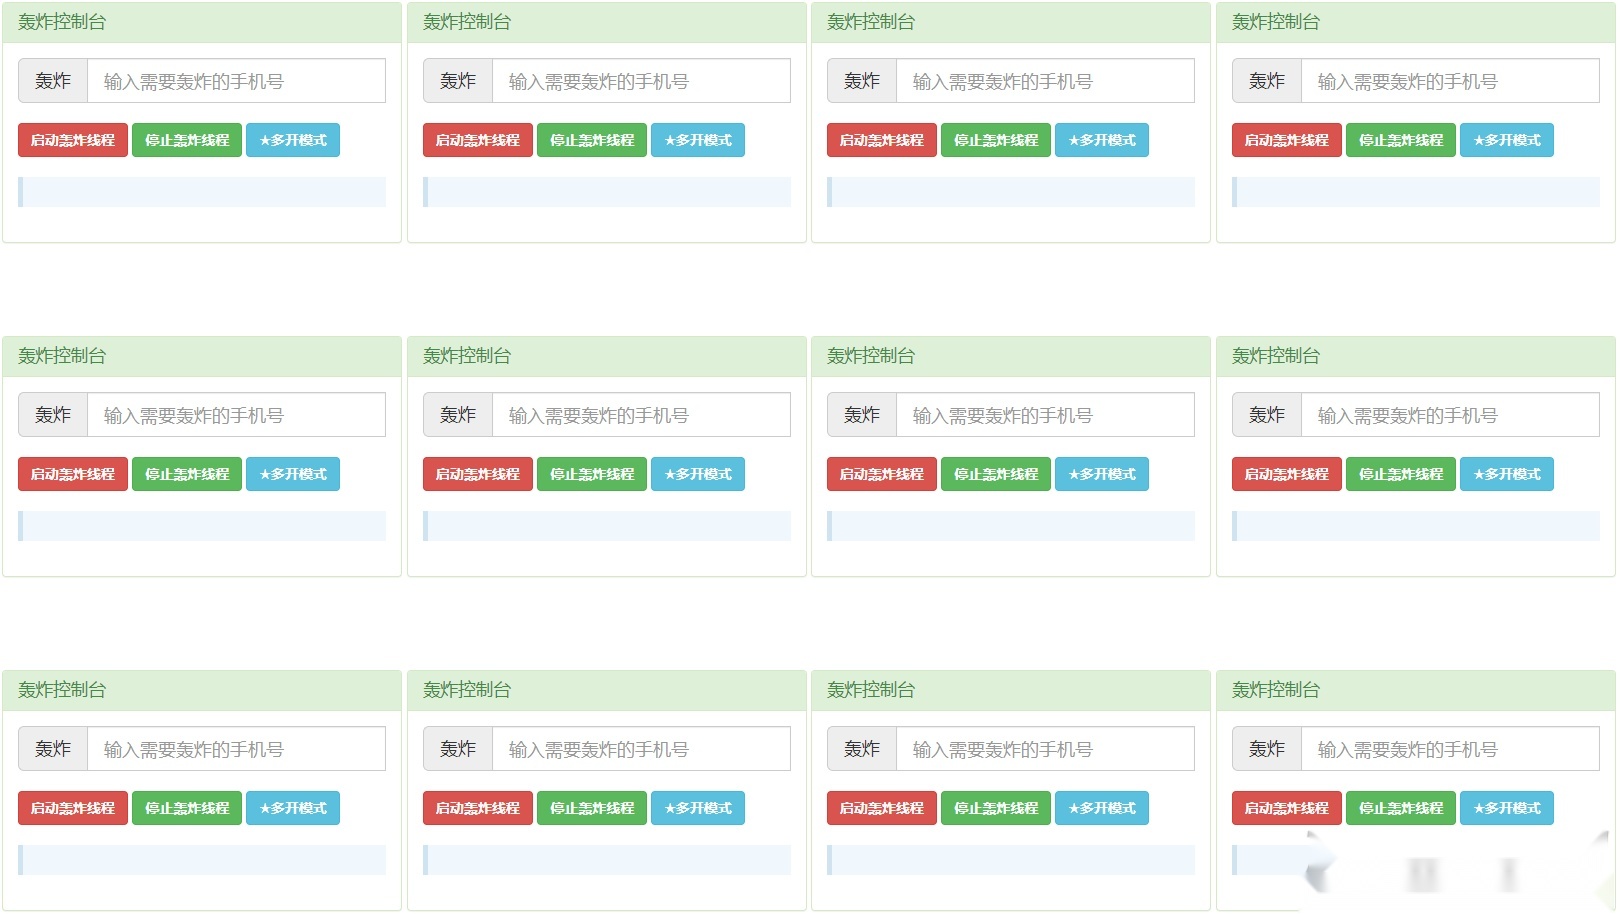The image size is (1624, 914).
Task: Click 停止轰炸线程 in the first top-row console
Action: click(x=187, y=140)
